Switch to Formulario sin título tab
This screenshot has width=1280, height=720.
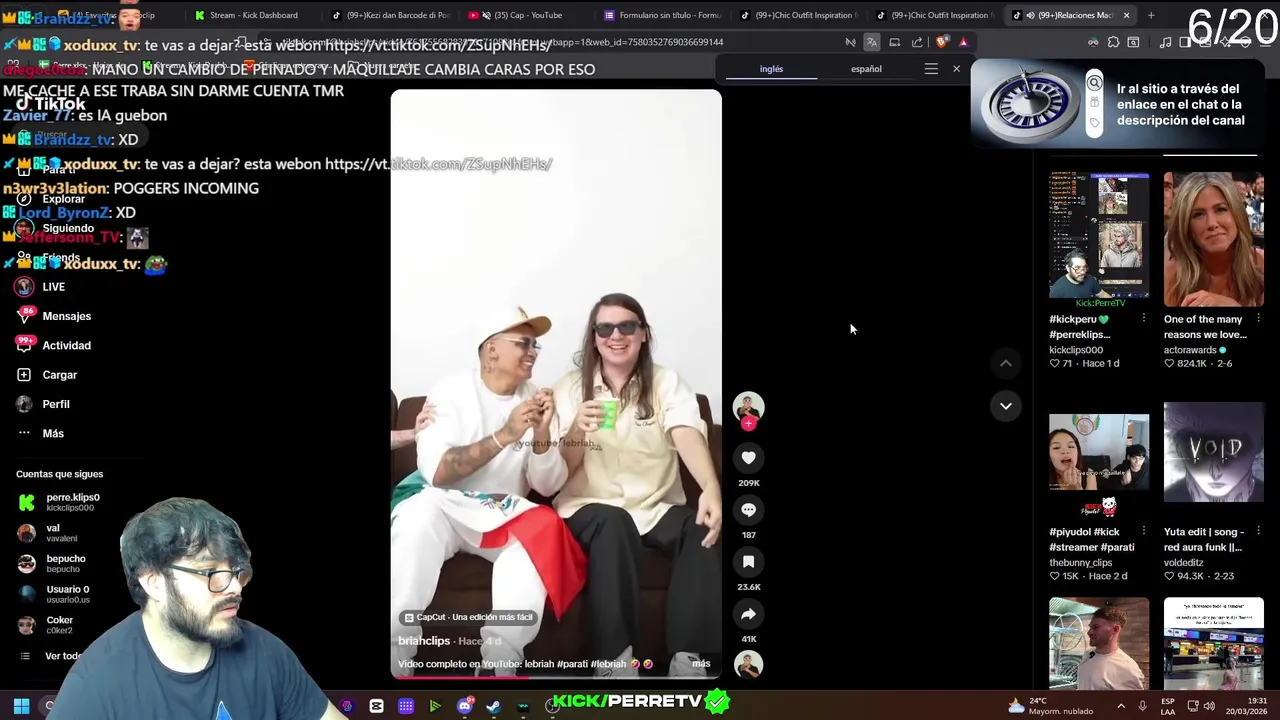click(661, 15)
